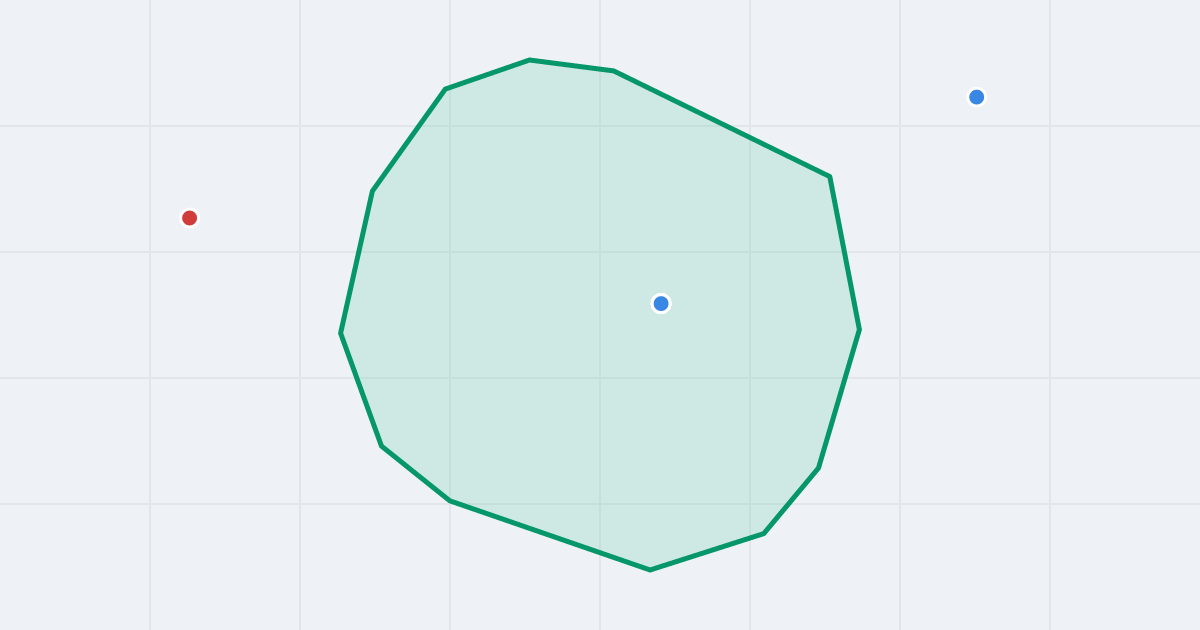
Task: Click the red dot
Action: tap(189, 218)
